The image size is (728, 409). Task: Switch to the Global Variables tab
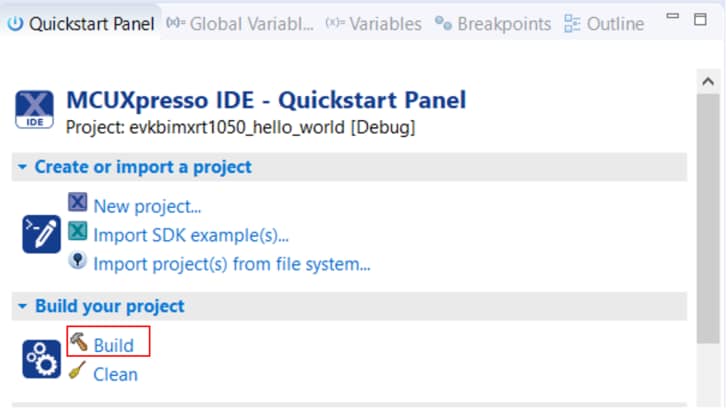pyautogui.click(x=240, y=24)
